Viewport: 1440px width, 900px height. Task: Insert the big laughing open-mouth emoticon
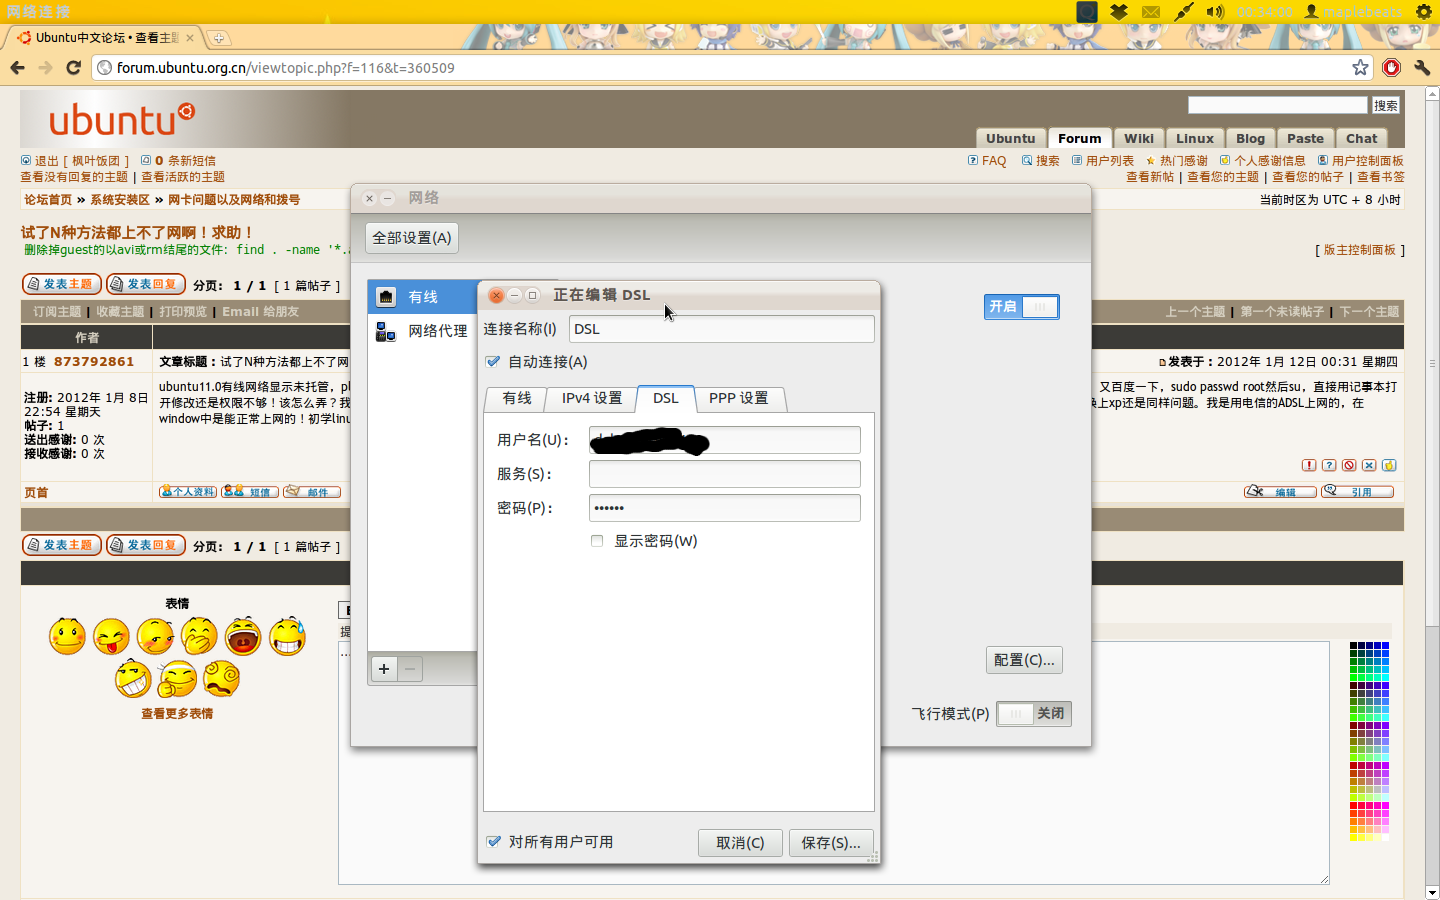coord(243,636)
